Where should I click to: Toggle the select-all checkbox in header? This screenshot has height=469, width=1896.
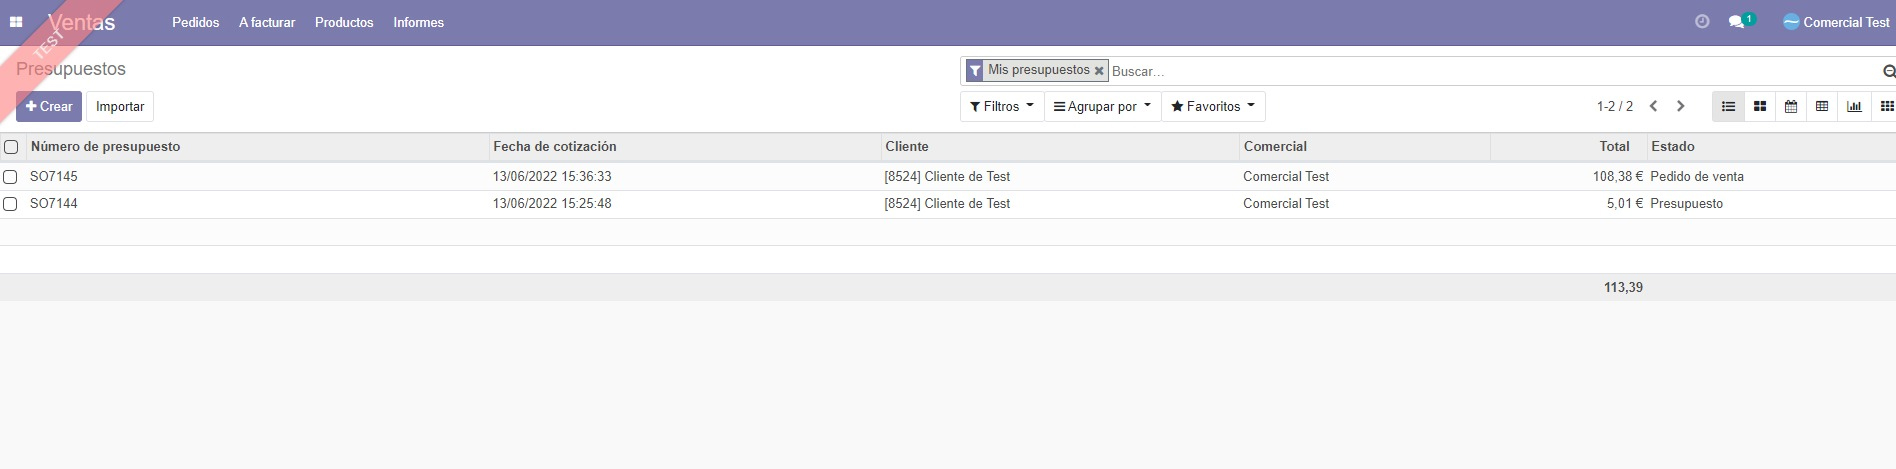tap(11, 147)
